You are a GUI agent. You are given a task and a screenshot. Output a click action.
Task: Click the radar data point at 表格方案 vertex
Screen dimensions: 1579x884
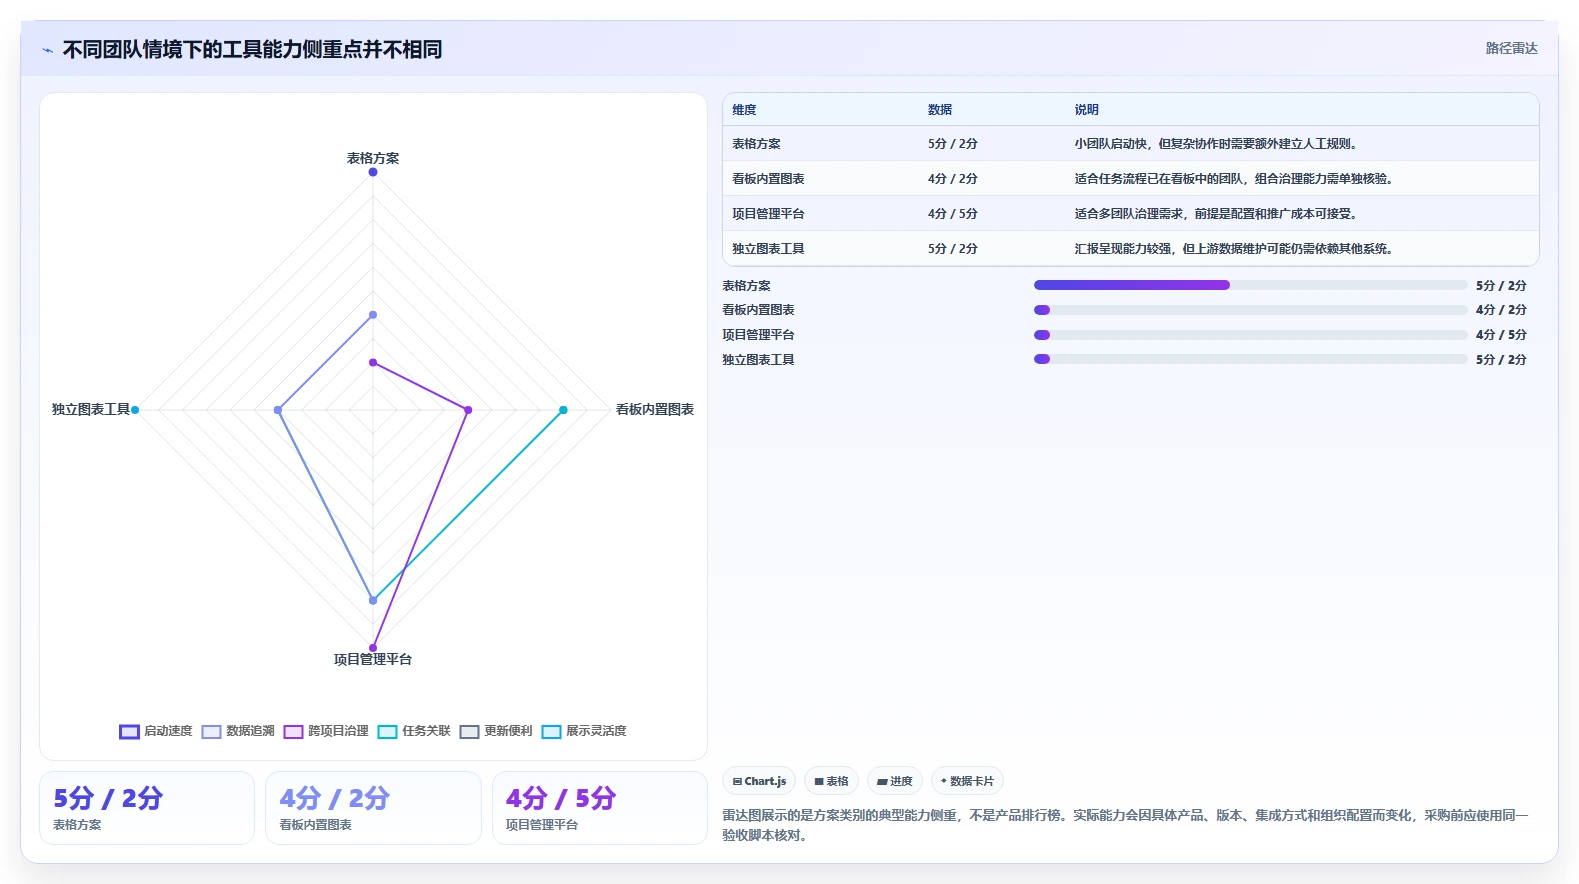pyautogui.click(x=373, y=172)
